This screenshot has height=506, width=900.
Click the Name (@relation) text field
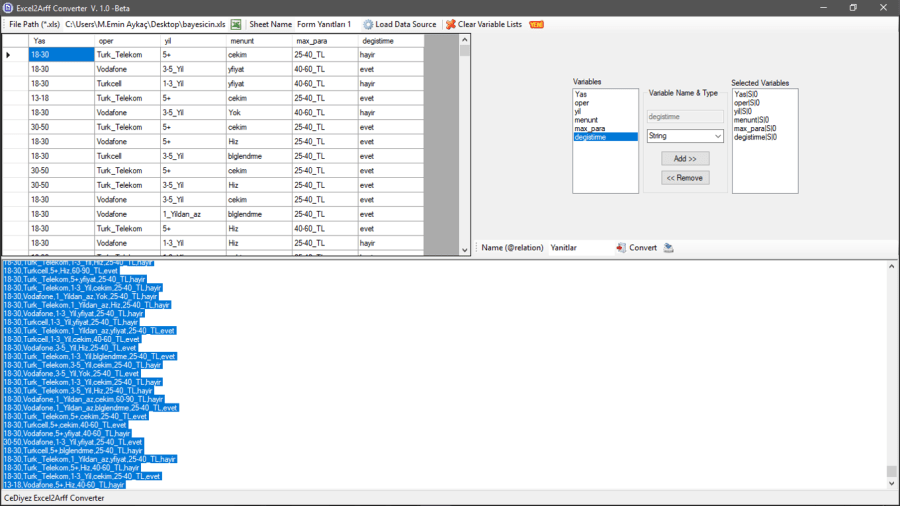click(578, 248)
